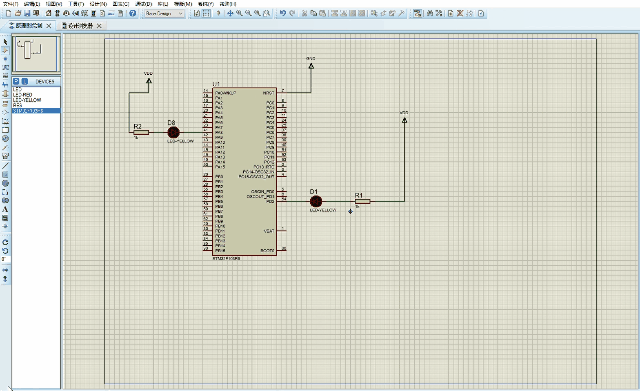
Task: Zoom in on the schematic
Action: 239,13
